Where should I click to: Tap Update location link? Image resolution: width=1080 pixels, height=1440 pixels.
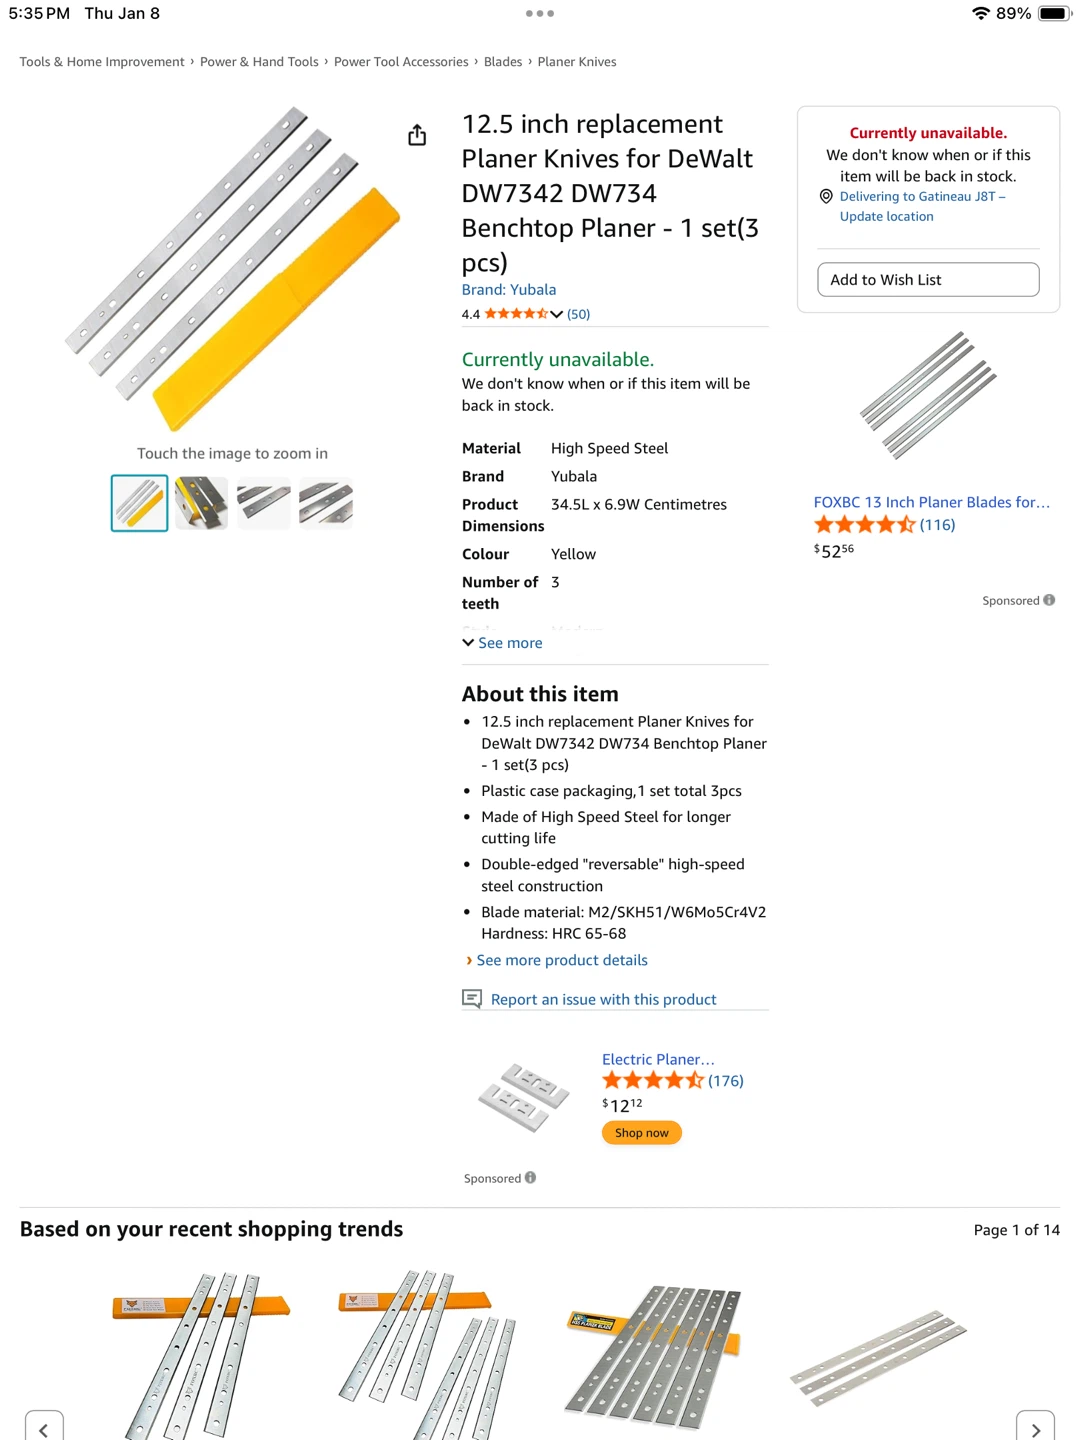click(x=886, y=217)
